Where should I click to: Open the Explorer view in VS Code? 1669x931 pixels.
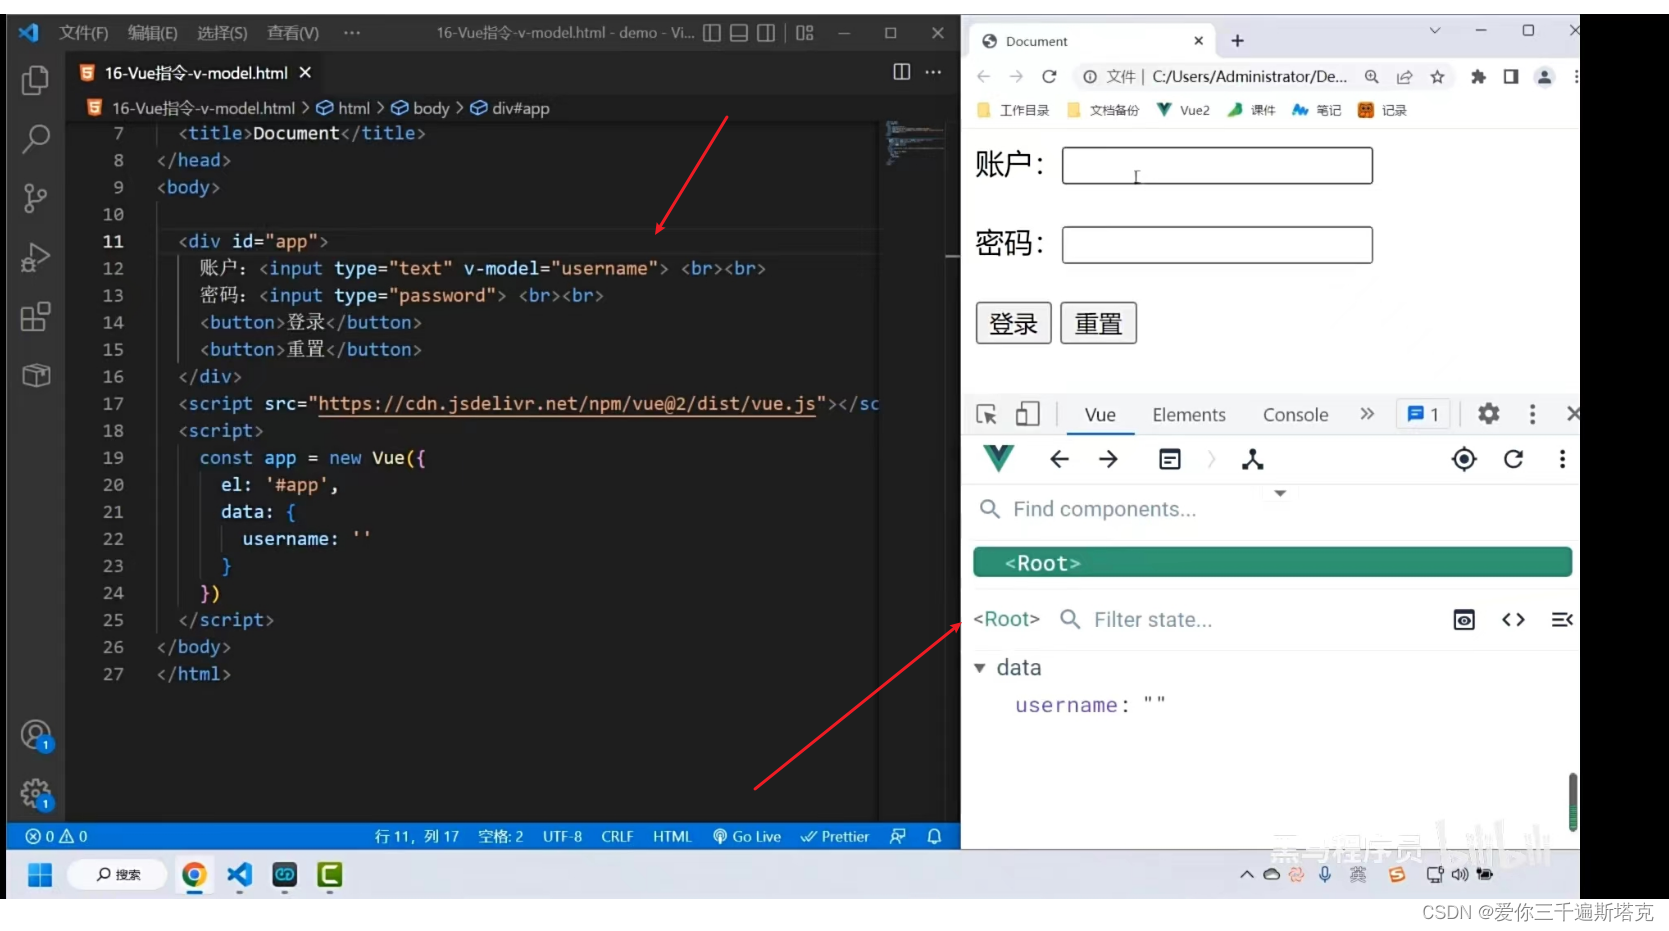(x=35, y=81)
